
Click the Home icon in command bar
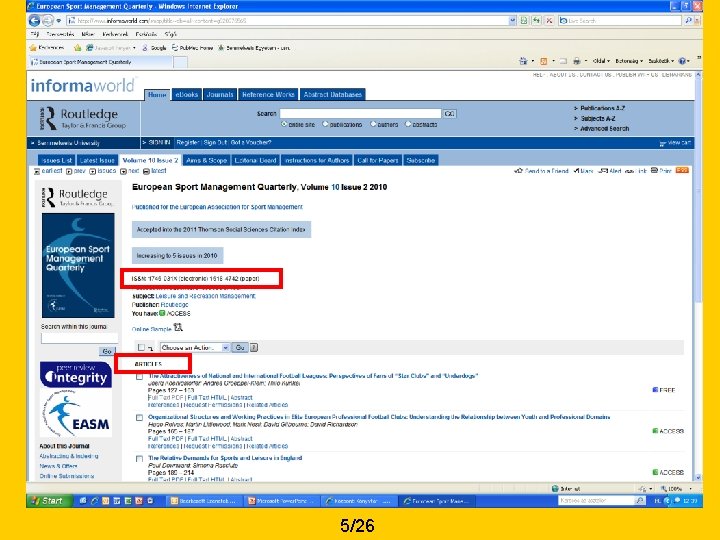point(523,61)
